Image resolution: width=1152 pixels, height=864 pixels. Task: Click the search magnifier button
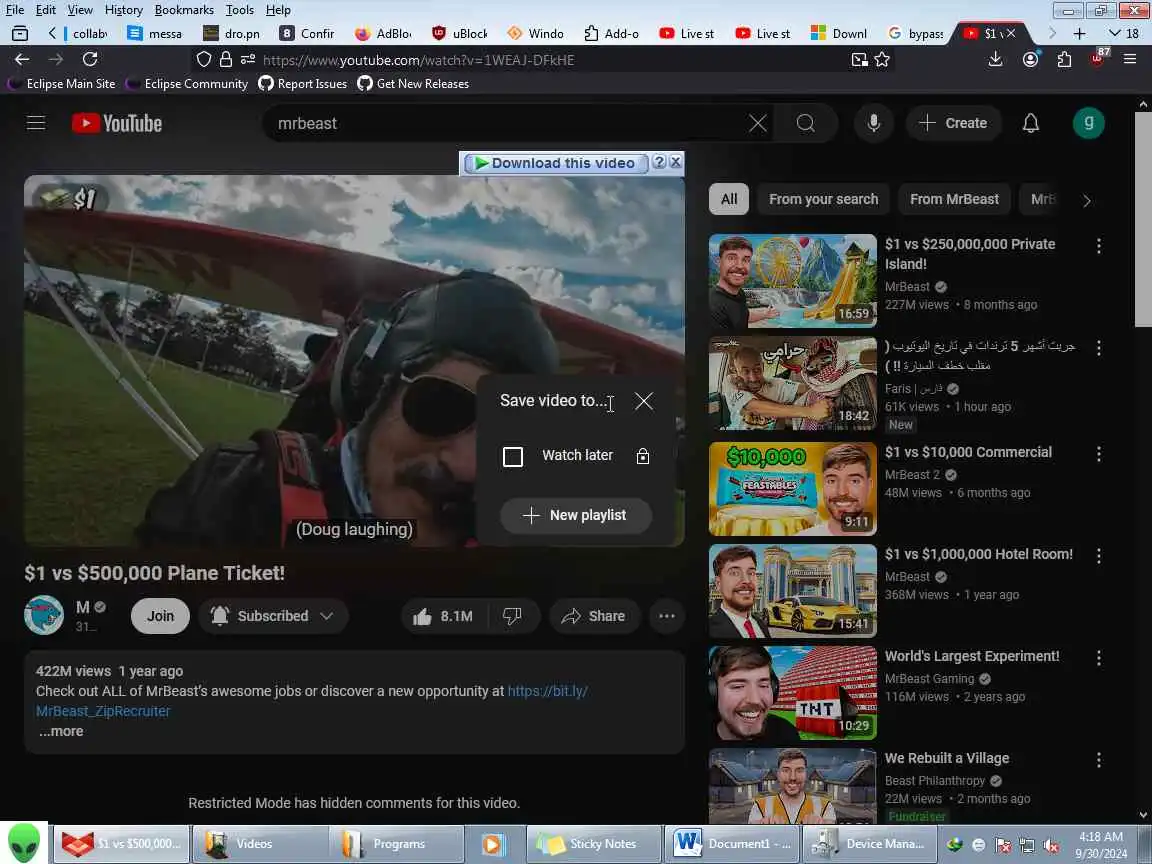(805, 123)
